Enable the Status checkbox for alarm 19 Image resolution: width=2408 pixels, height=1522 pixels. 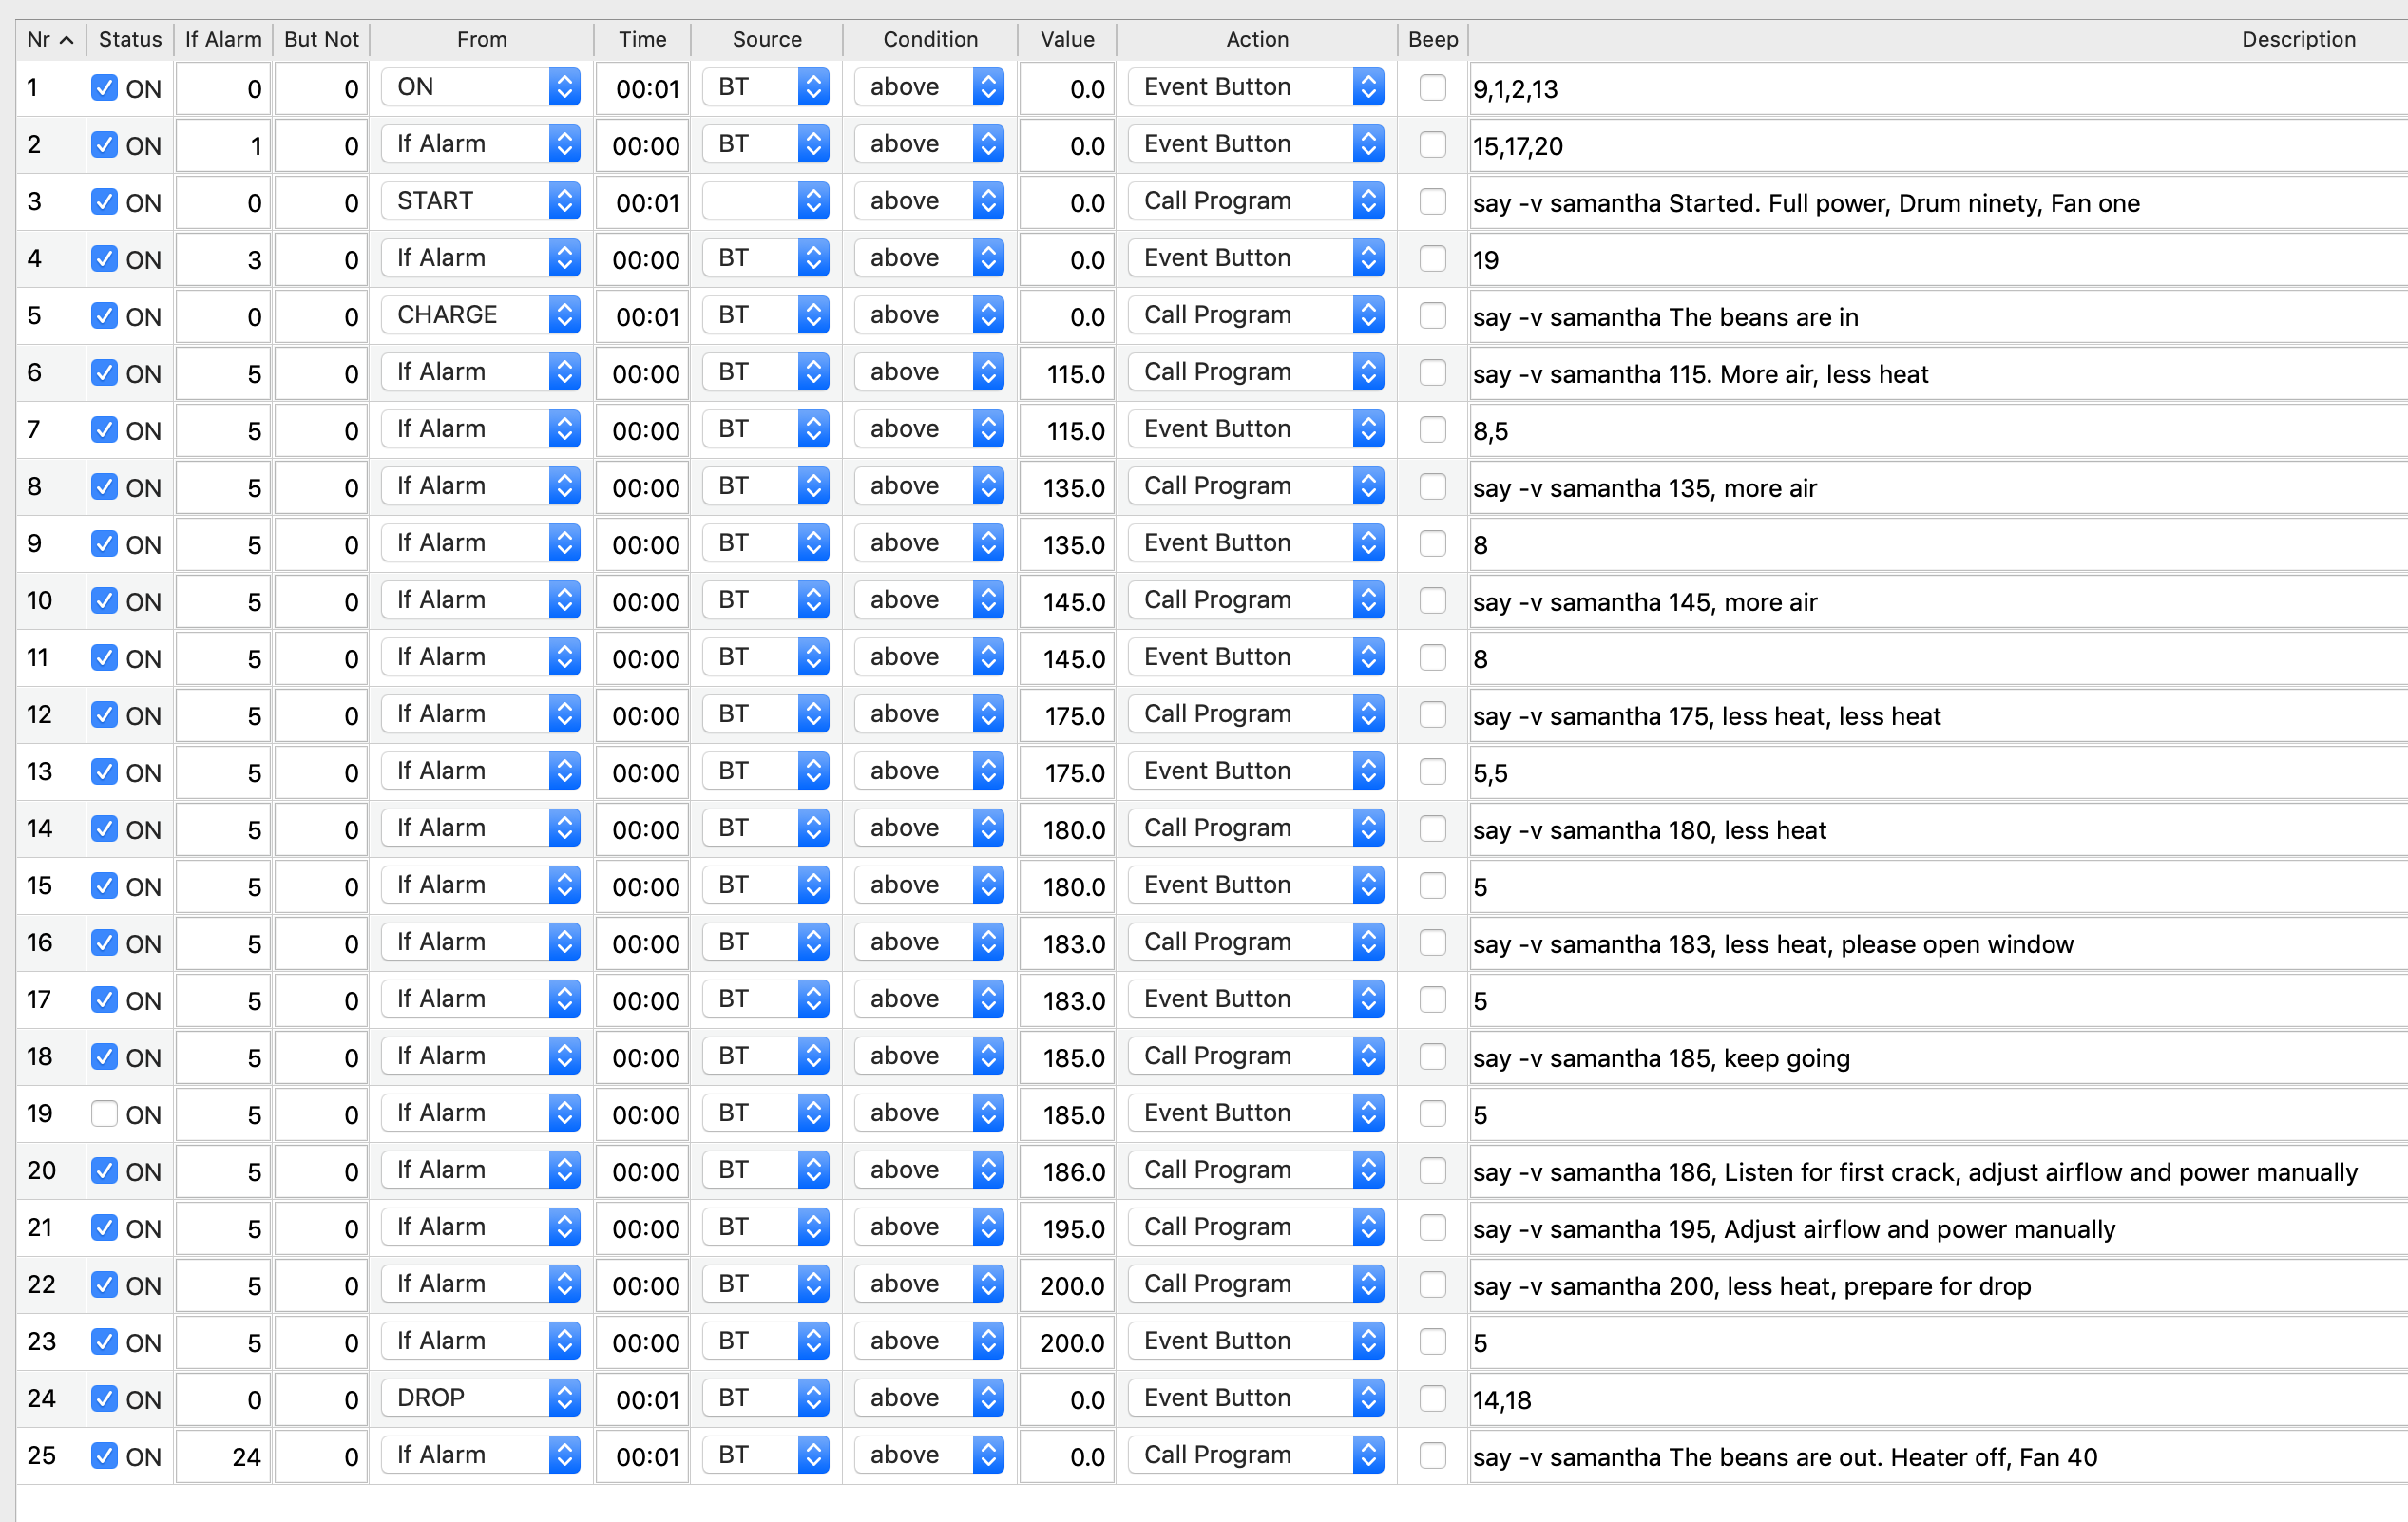(104, 1114)
